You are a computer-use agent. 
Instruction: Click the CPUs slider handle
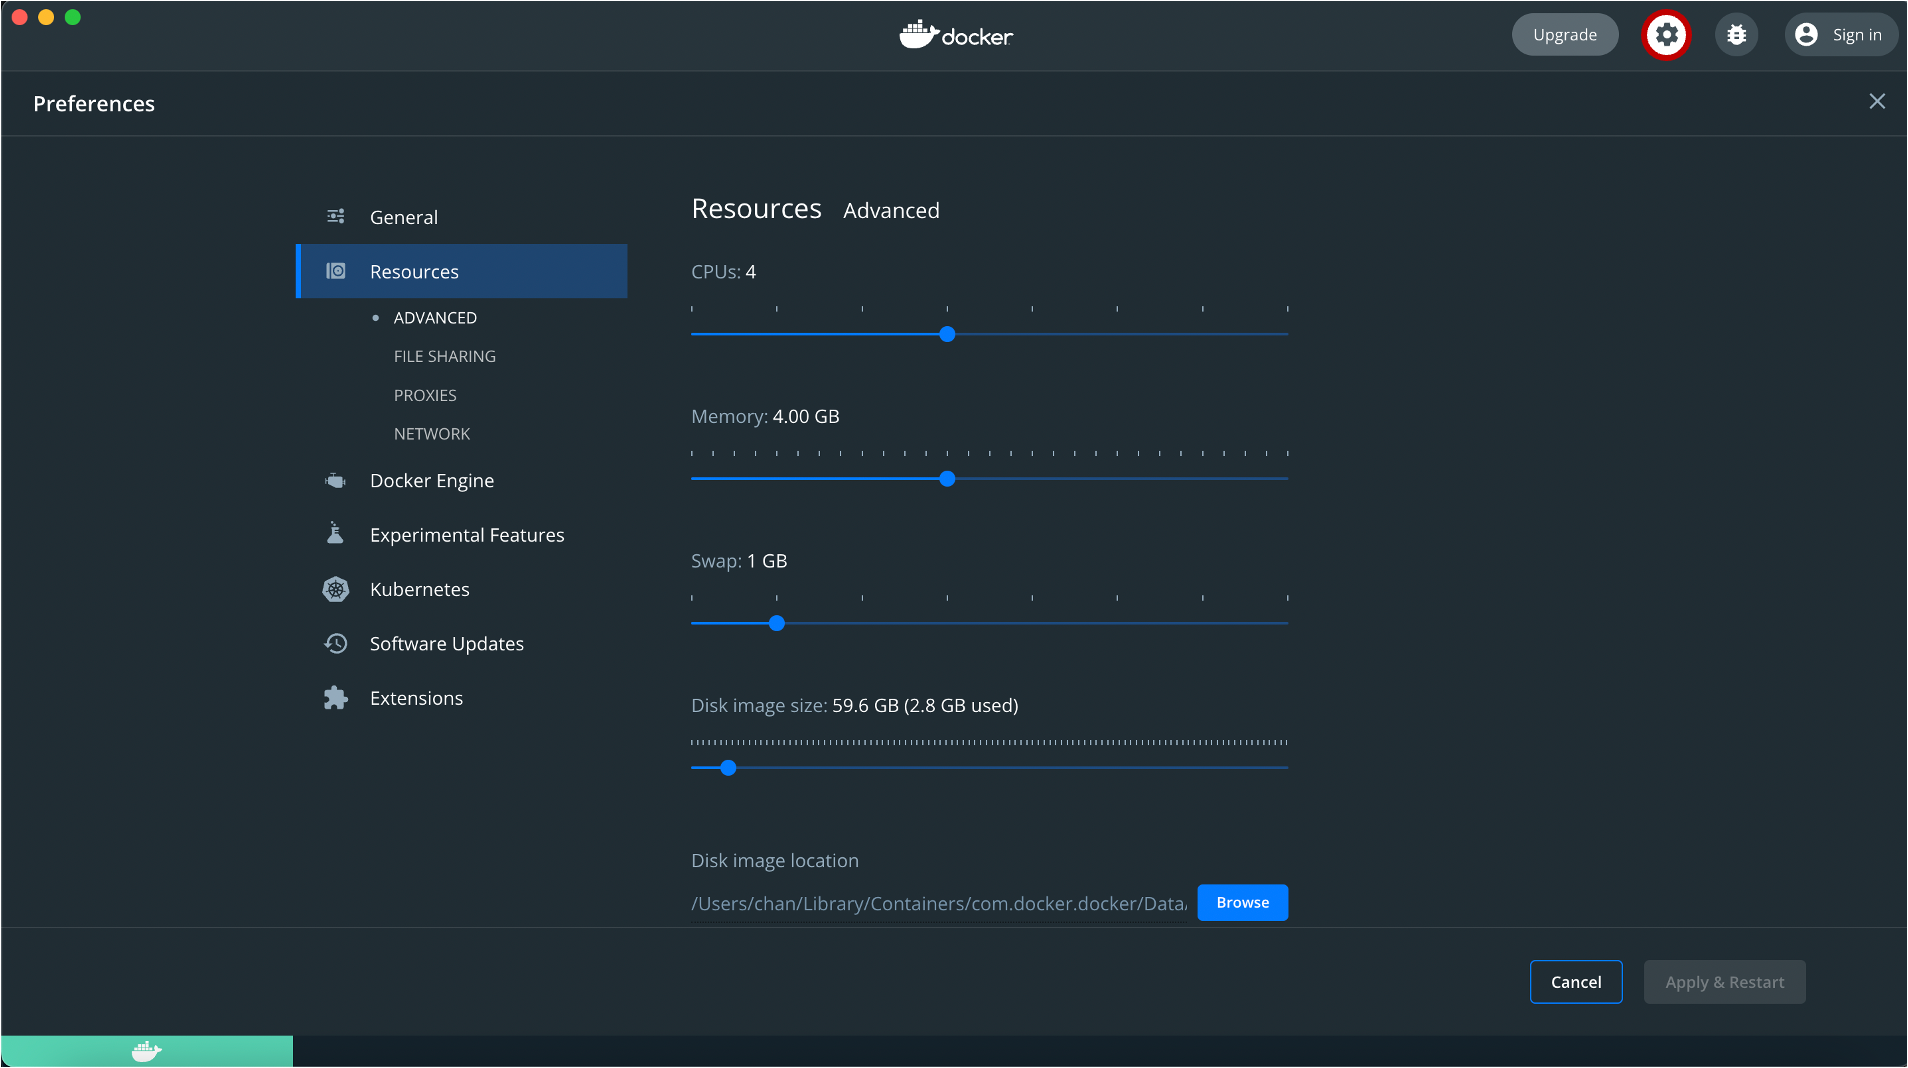pyautogui.click(x=947, y=334)
